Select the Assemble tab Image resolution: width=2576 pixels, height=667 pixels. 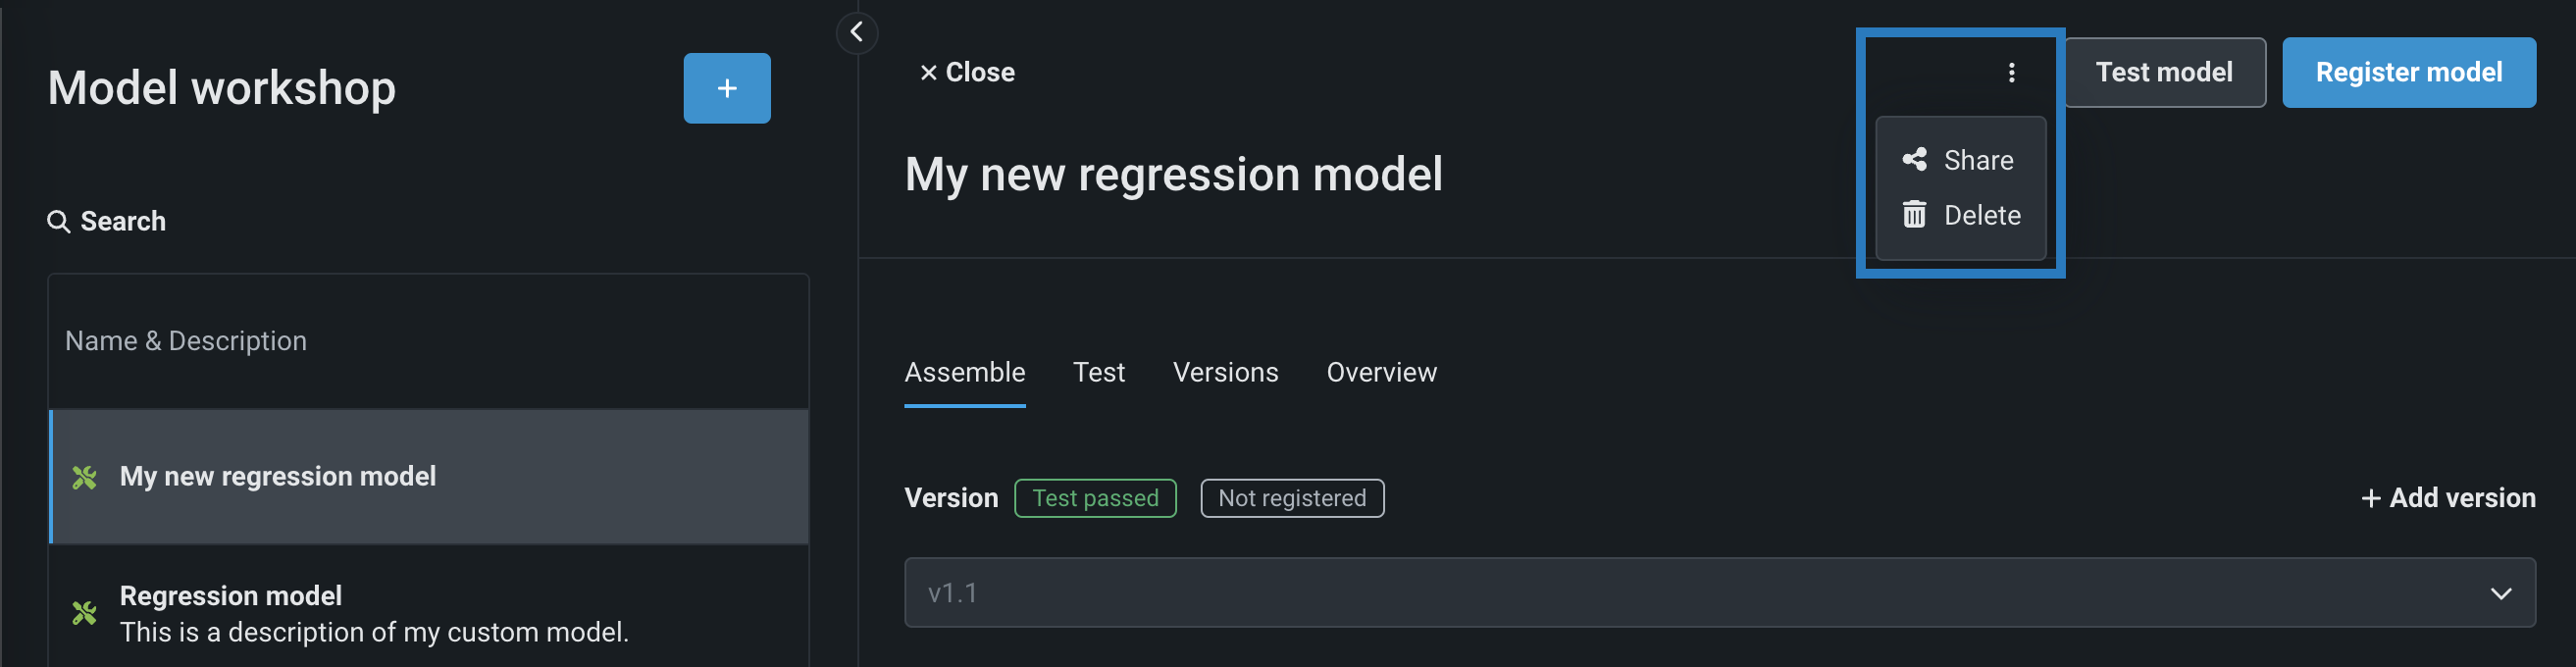click(964, 372)
